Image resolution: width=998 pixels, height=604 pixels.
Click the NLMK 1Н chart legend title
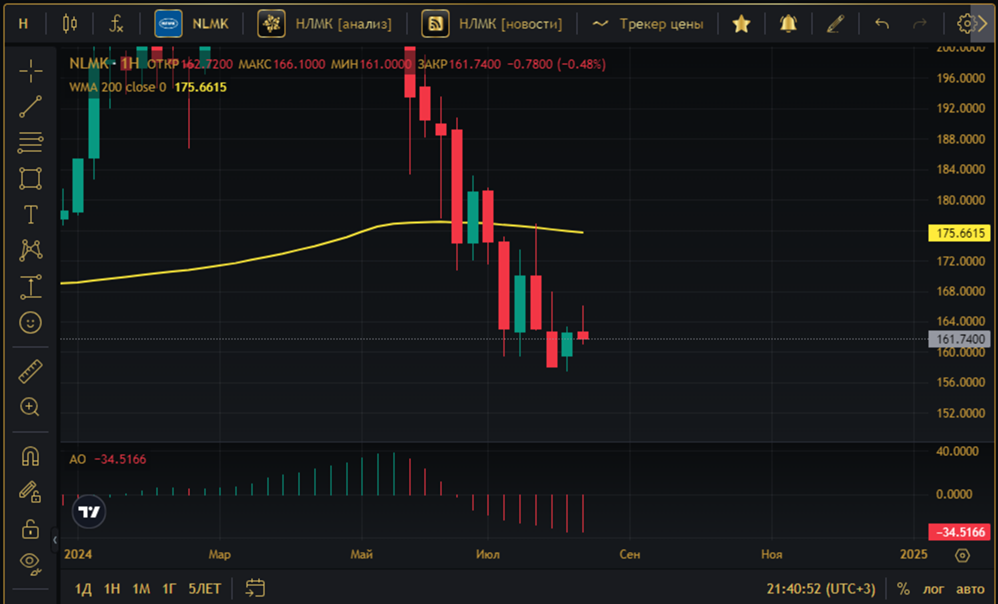click(x=104, y=64)
